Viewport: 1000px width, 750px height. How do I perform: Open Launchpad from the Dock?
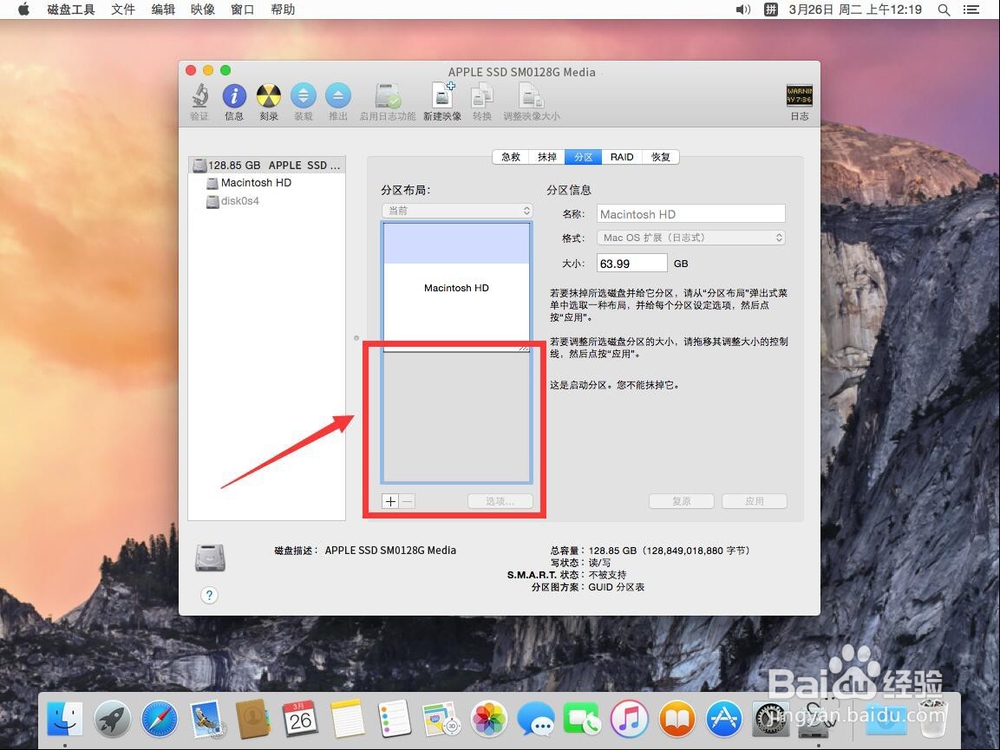pos(112,719)
